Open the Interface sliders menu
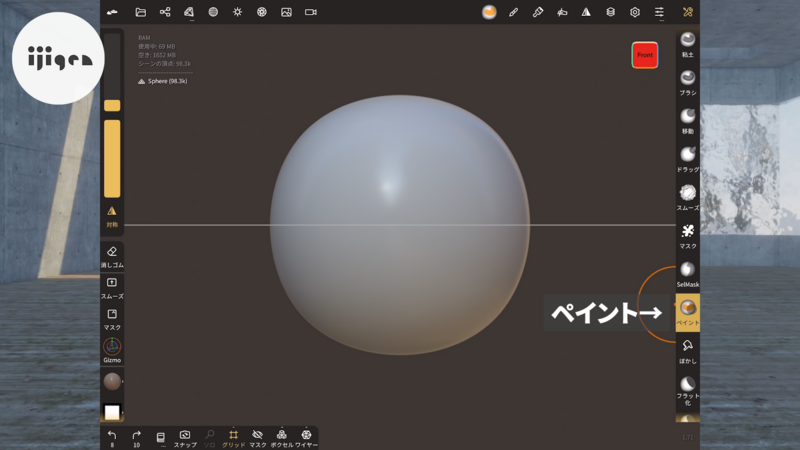800x450 pixels. point(659,12)
